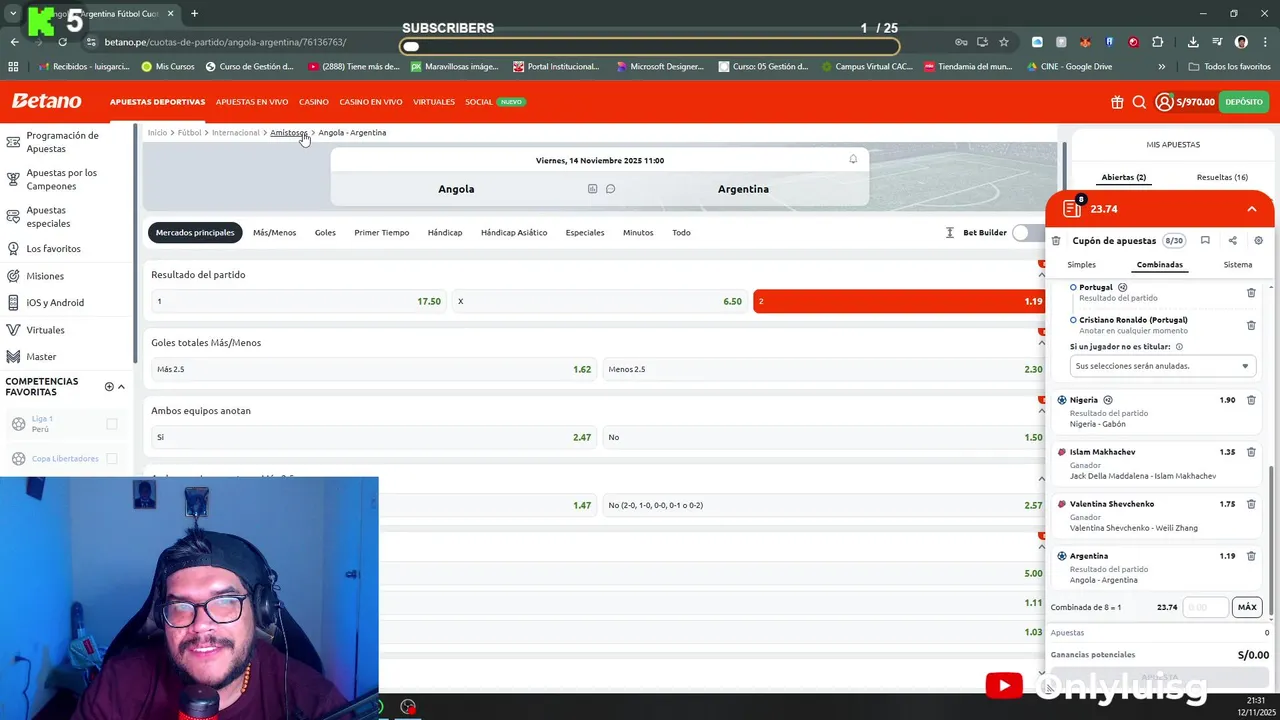1280x720 pixels.
Task: Open the Virtuales sidebar item
Action: pos(45,330)
